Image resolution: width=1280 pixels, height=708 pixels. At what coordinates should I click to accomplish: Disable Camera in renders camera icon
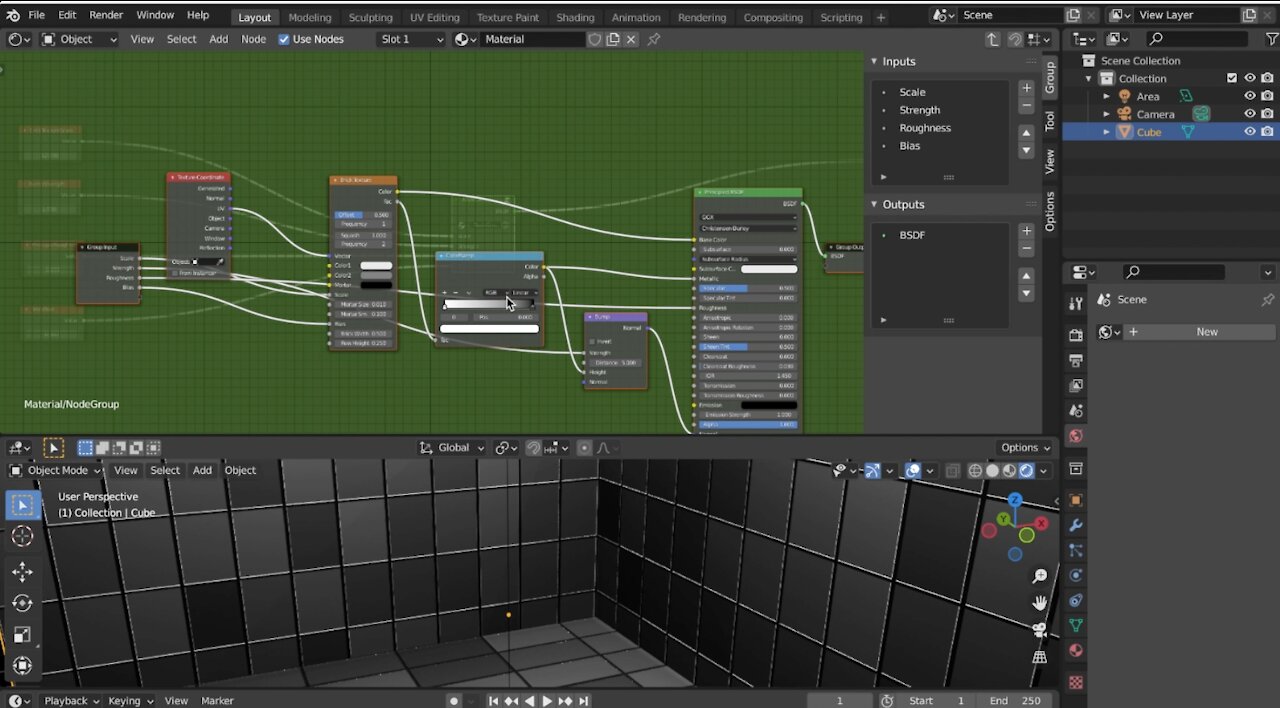coord(1267,114)
